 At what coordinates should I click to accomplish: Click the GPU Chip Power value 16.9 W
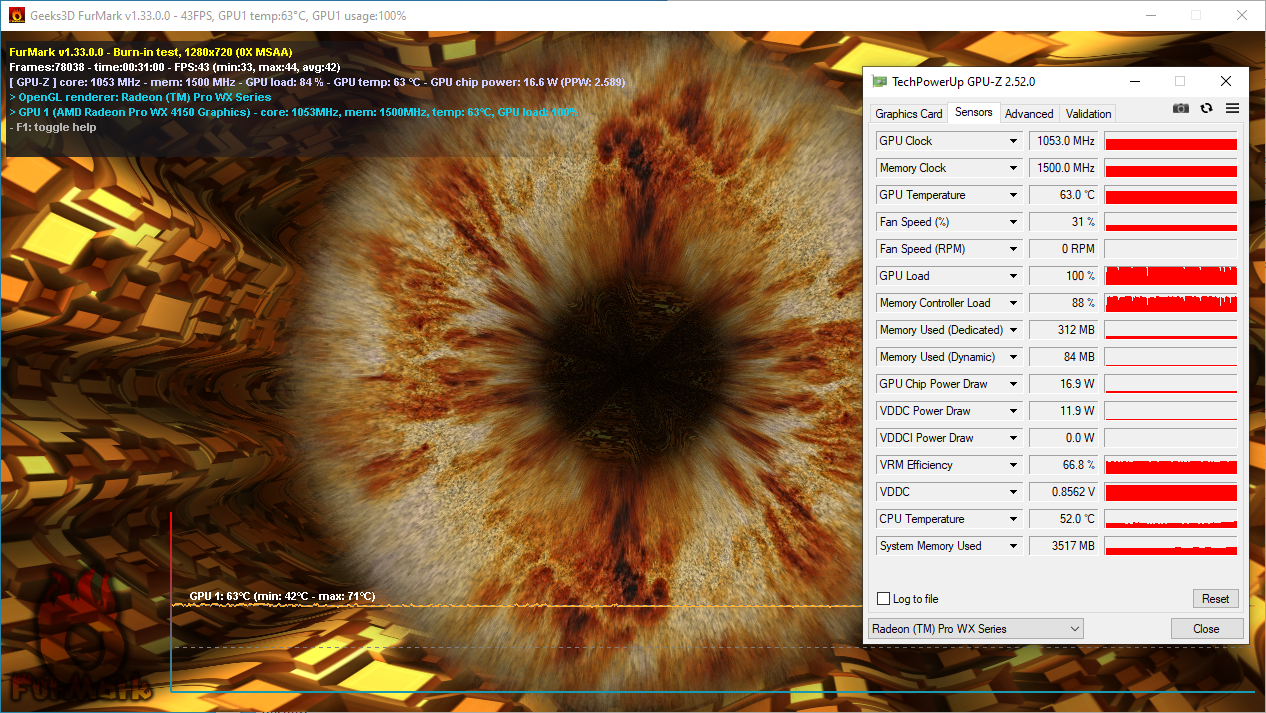pyautogui.click(x=1064, y=384)
